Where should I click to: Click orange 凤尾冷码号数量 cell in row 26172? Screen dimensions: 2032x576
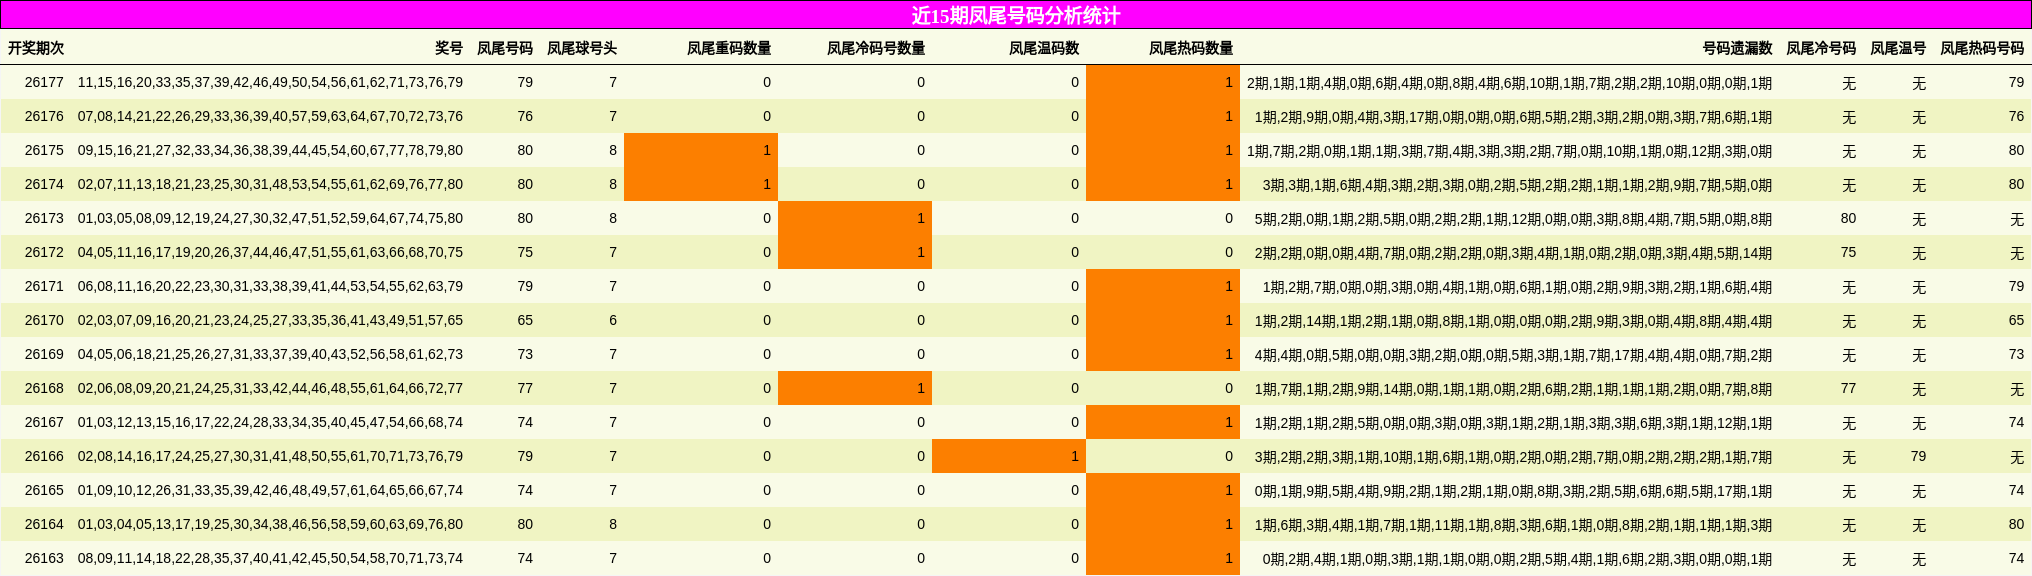(x=855, y=252)
